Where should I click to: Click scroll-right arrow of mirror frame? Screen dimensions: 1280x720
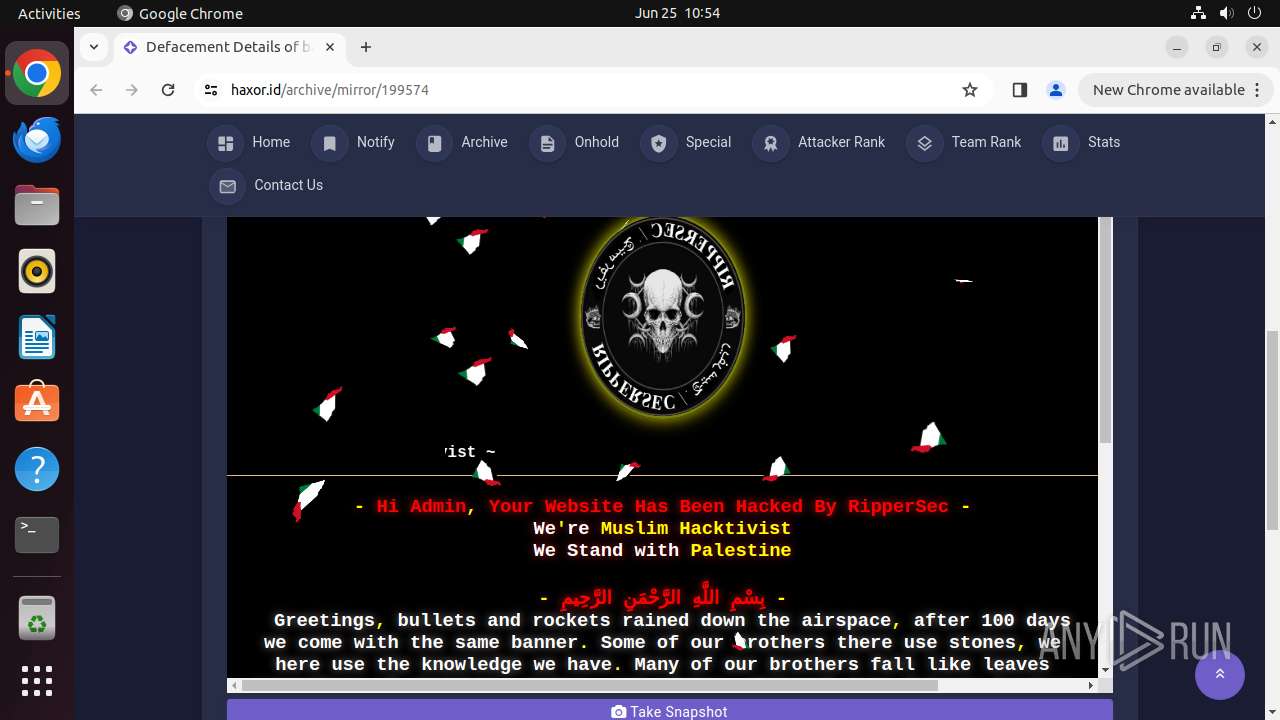click(x=1091, y=686)
